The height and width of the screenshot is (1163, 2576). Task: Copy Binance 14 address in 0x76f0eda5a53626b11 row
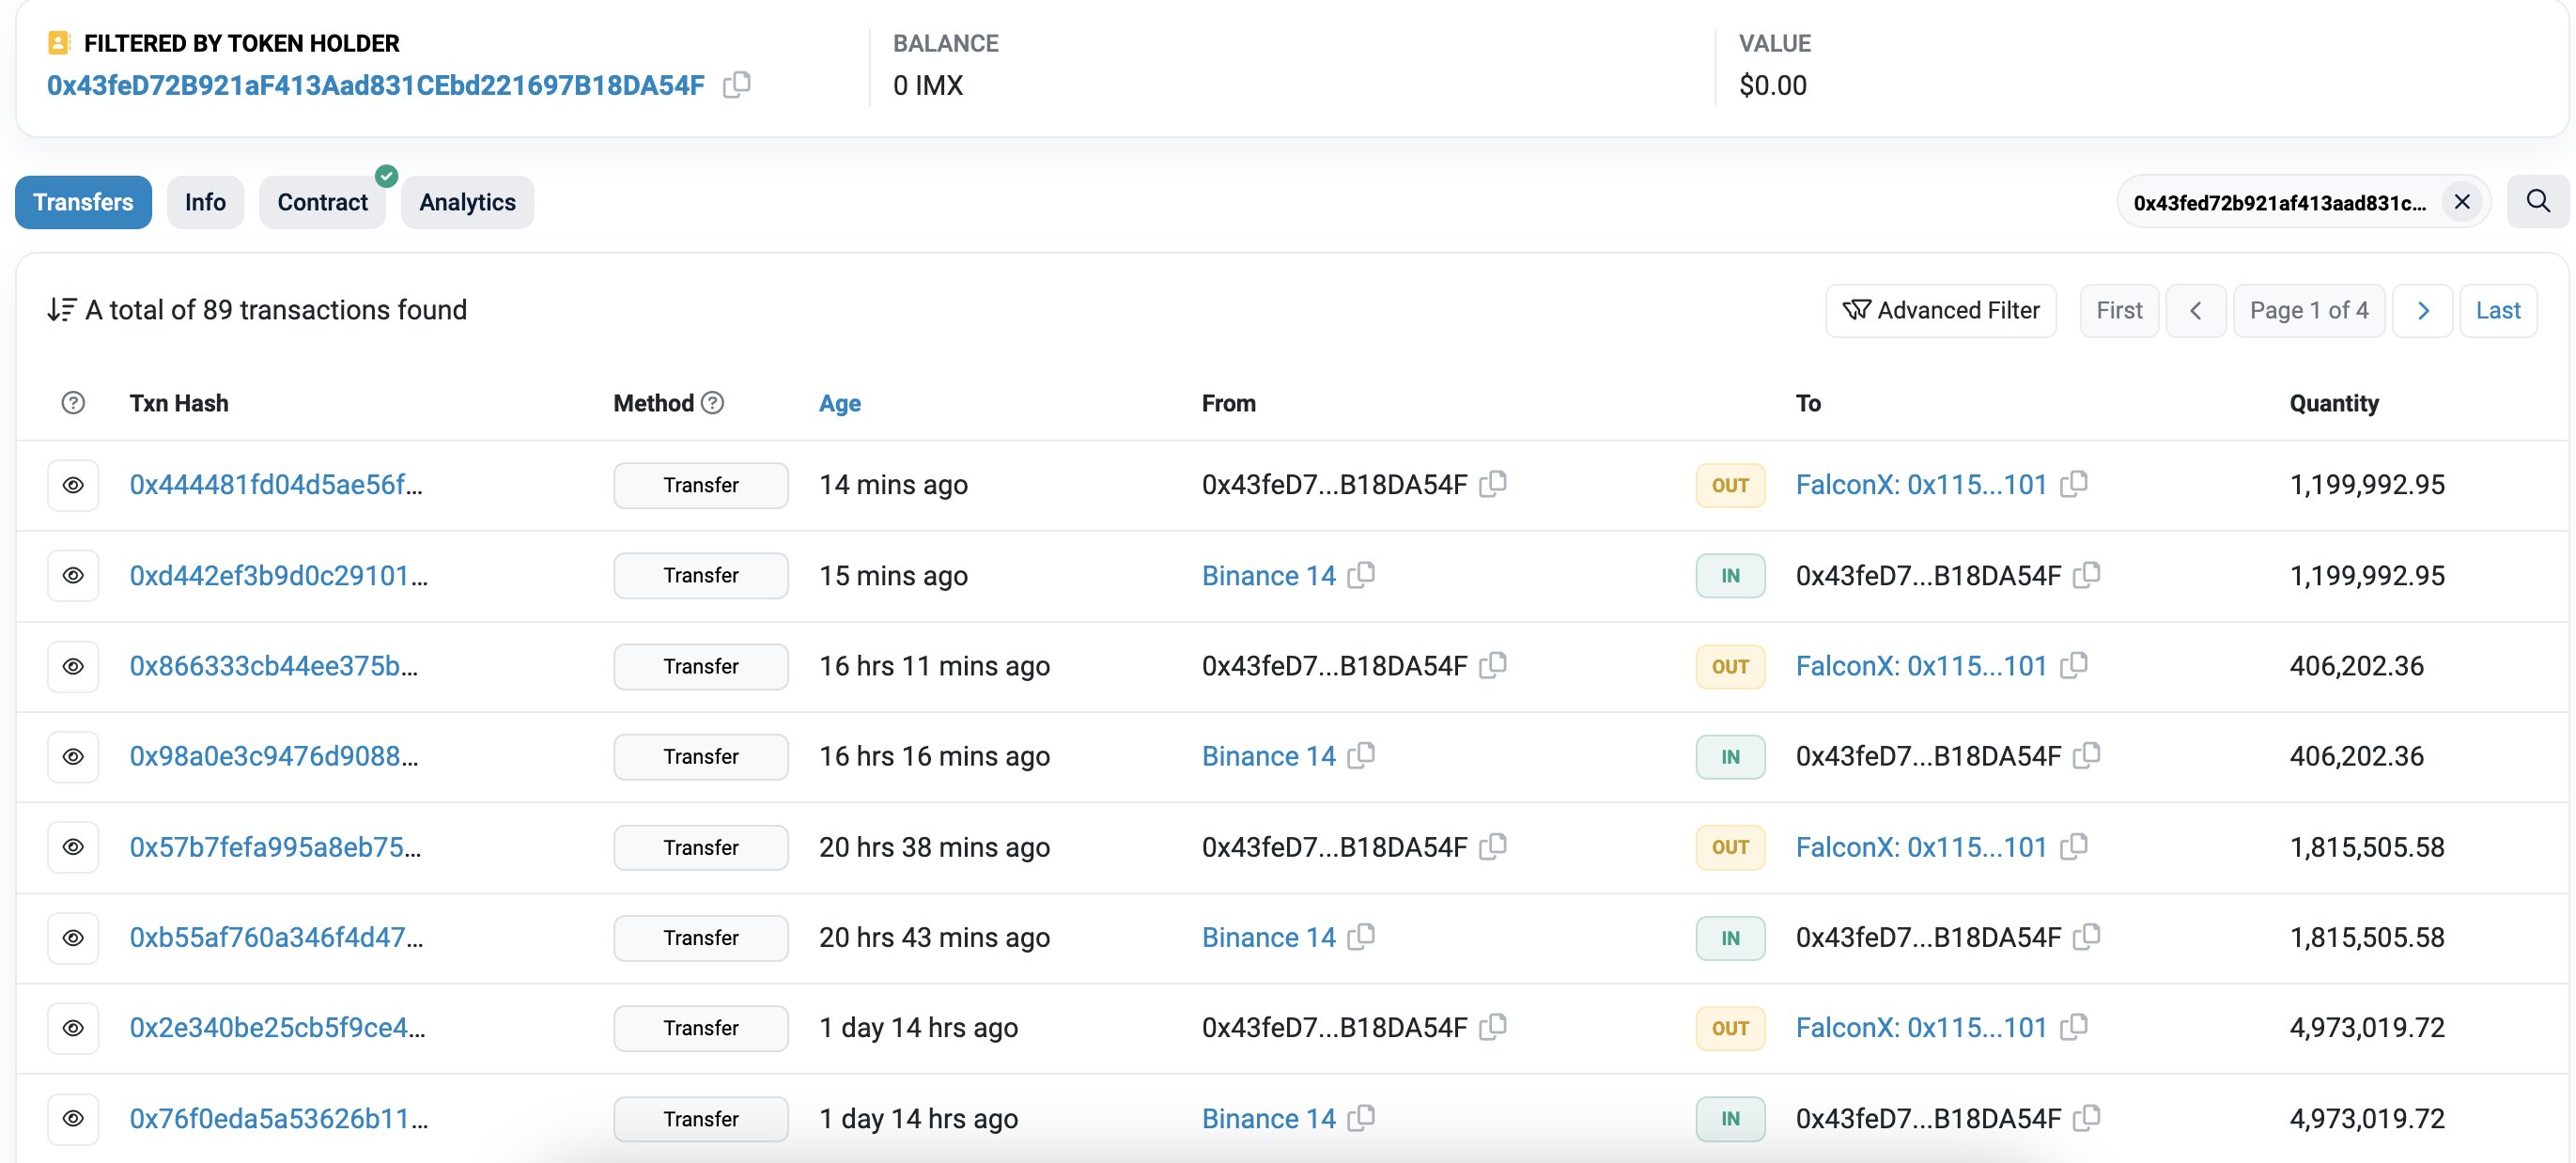pyautogui.click(x=1361, y=1118)
